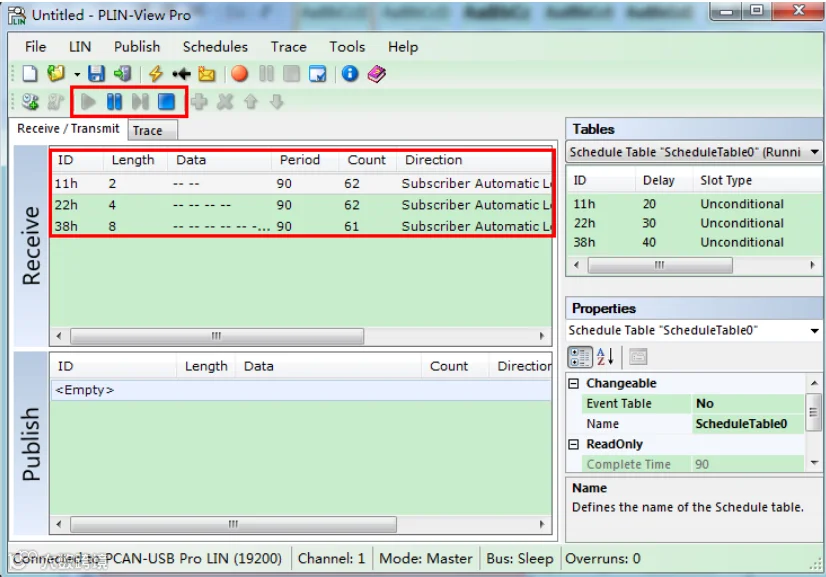Open the Properties schedule table dropdown
The width and height of the screenshot is (826, 577).
[x=814, y=331]
